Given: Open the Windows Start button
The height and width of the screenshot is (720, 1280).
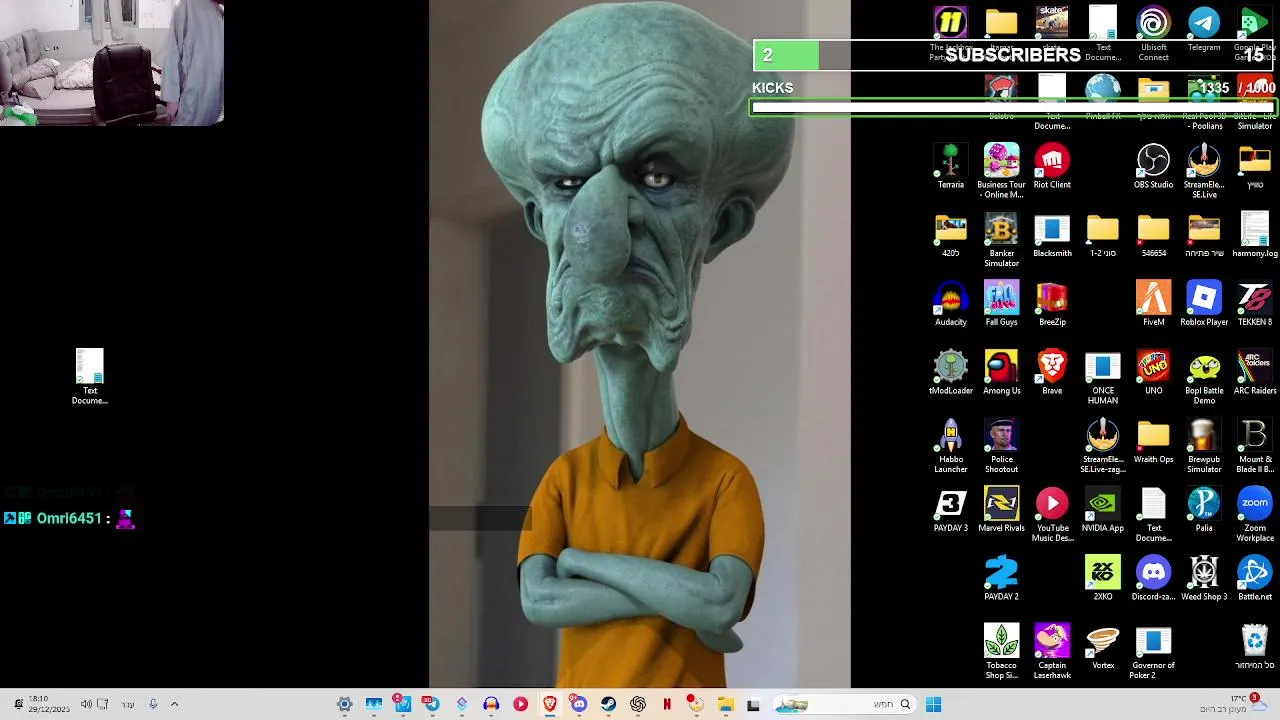Looking at the screenshot, I should point(933,704).
